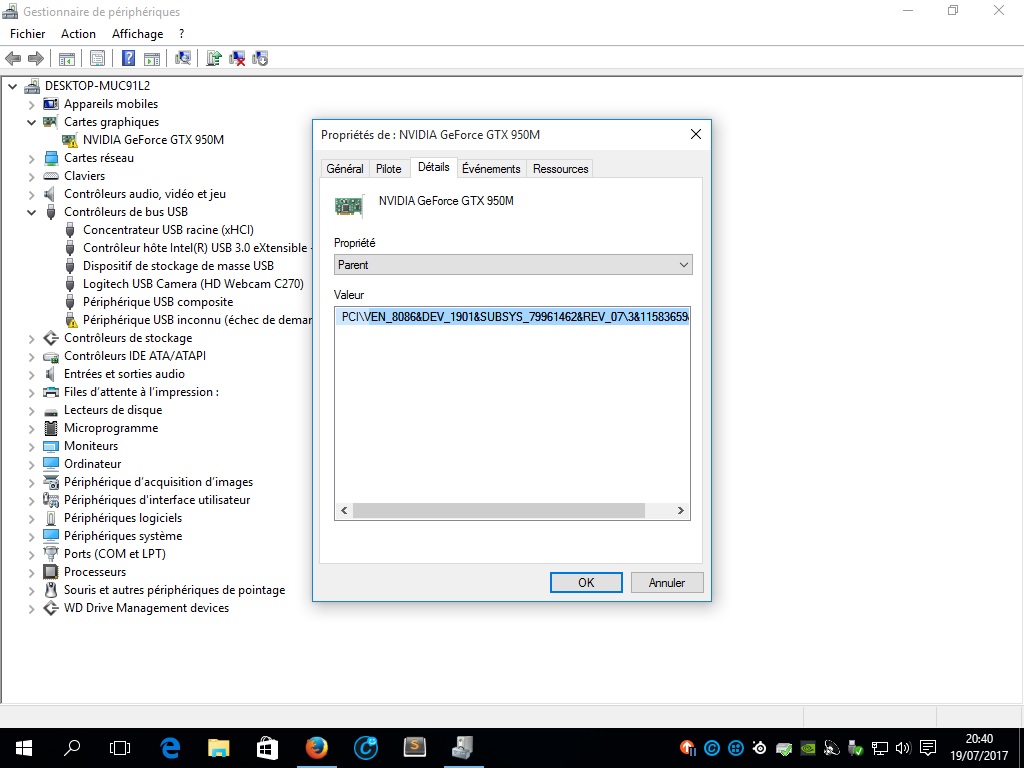Screen dimensions: 1024x768
Task: Switch to the Pilote tab
Action: pos(389,168)
